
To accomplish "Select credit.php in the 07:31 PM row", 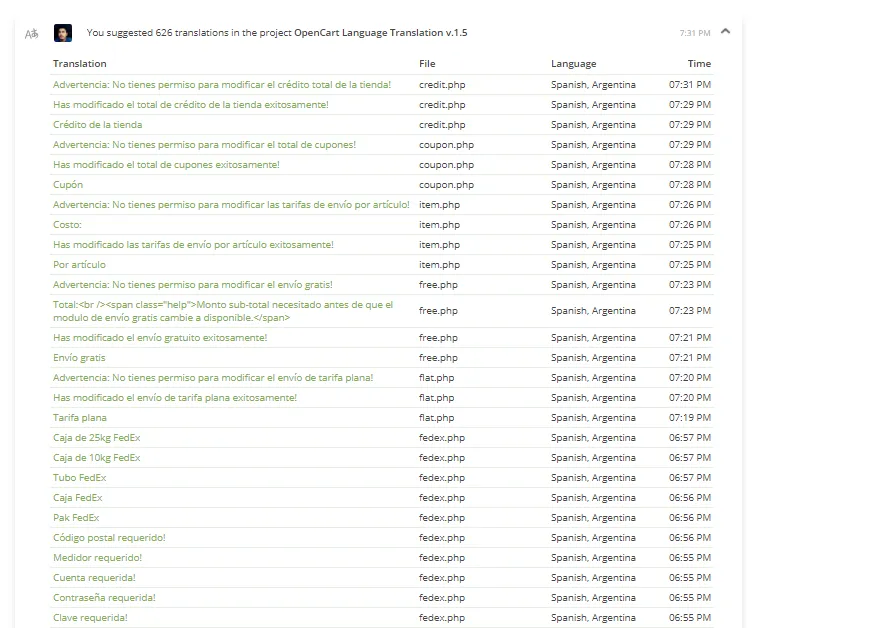I will point(442,84).
